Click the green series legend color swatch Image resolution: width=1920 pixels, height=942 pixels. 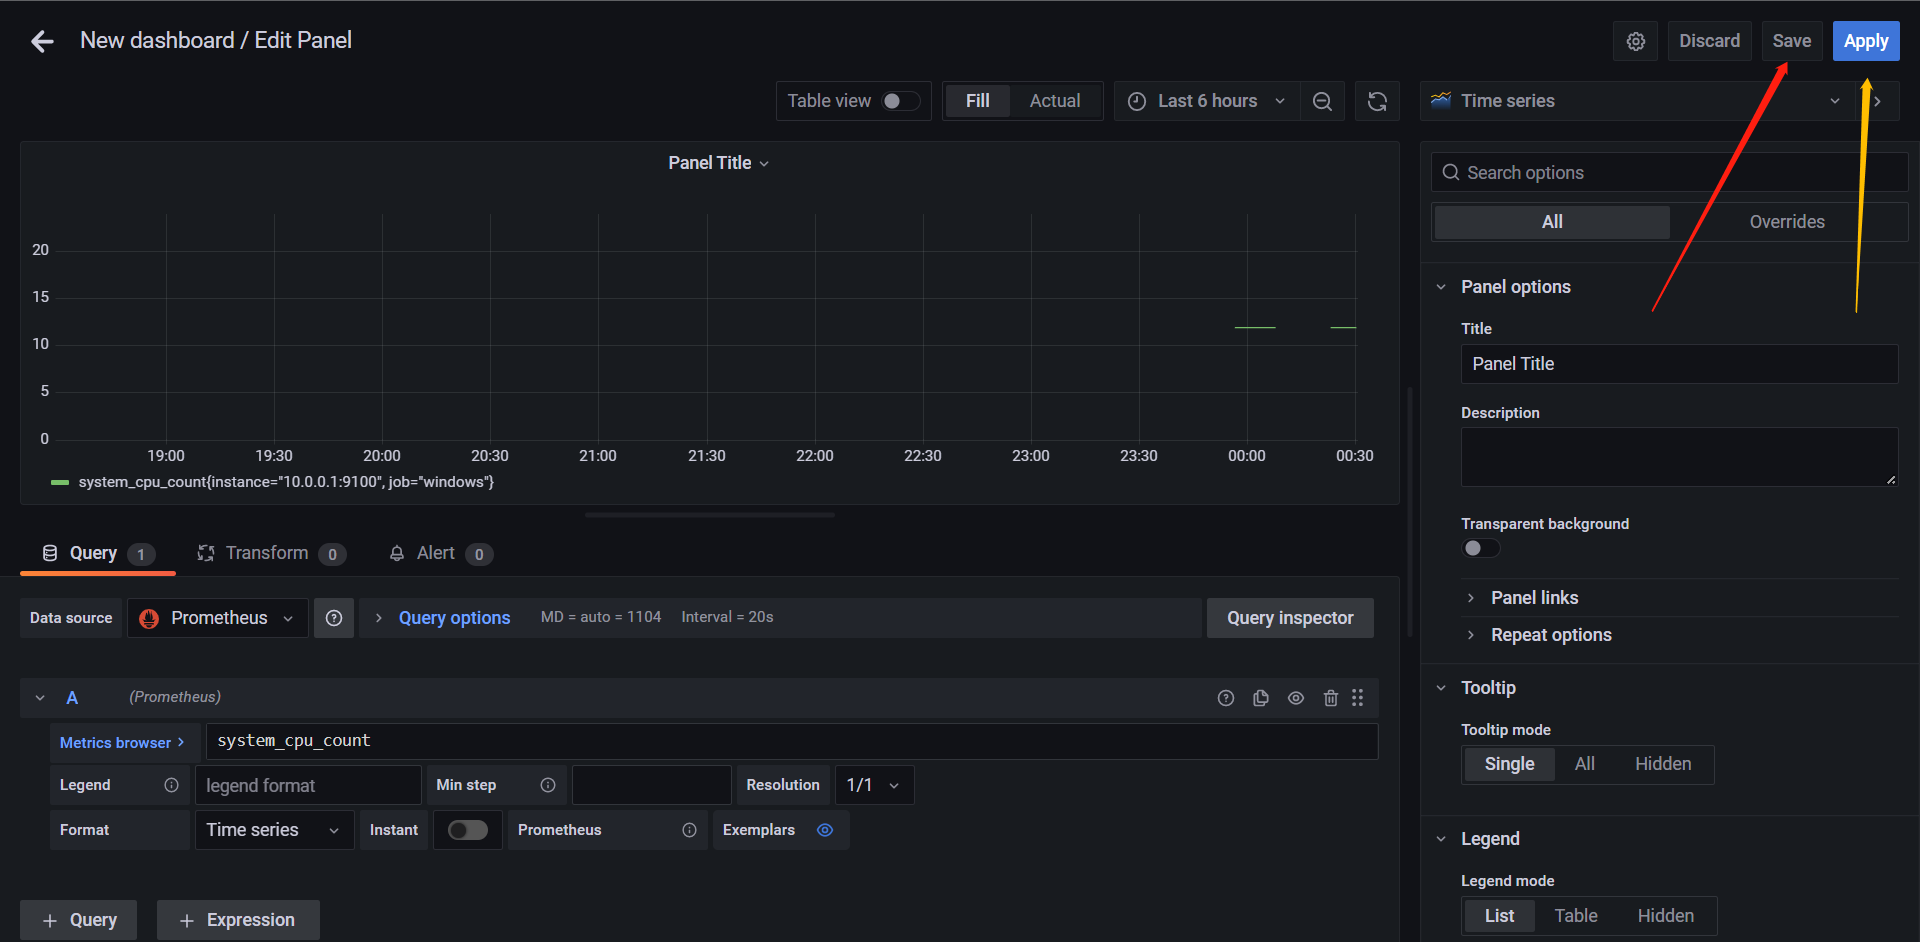pos(60,483)
